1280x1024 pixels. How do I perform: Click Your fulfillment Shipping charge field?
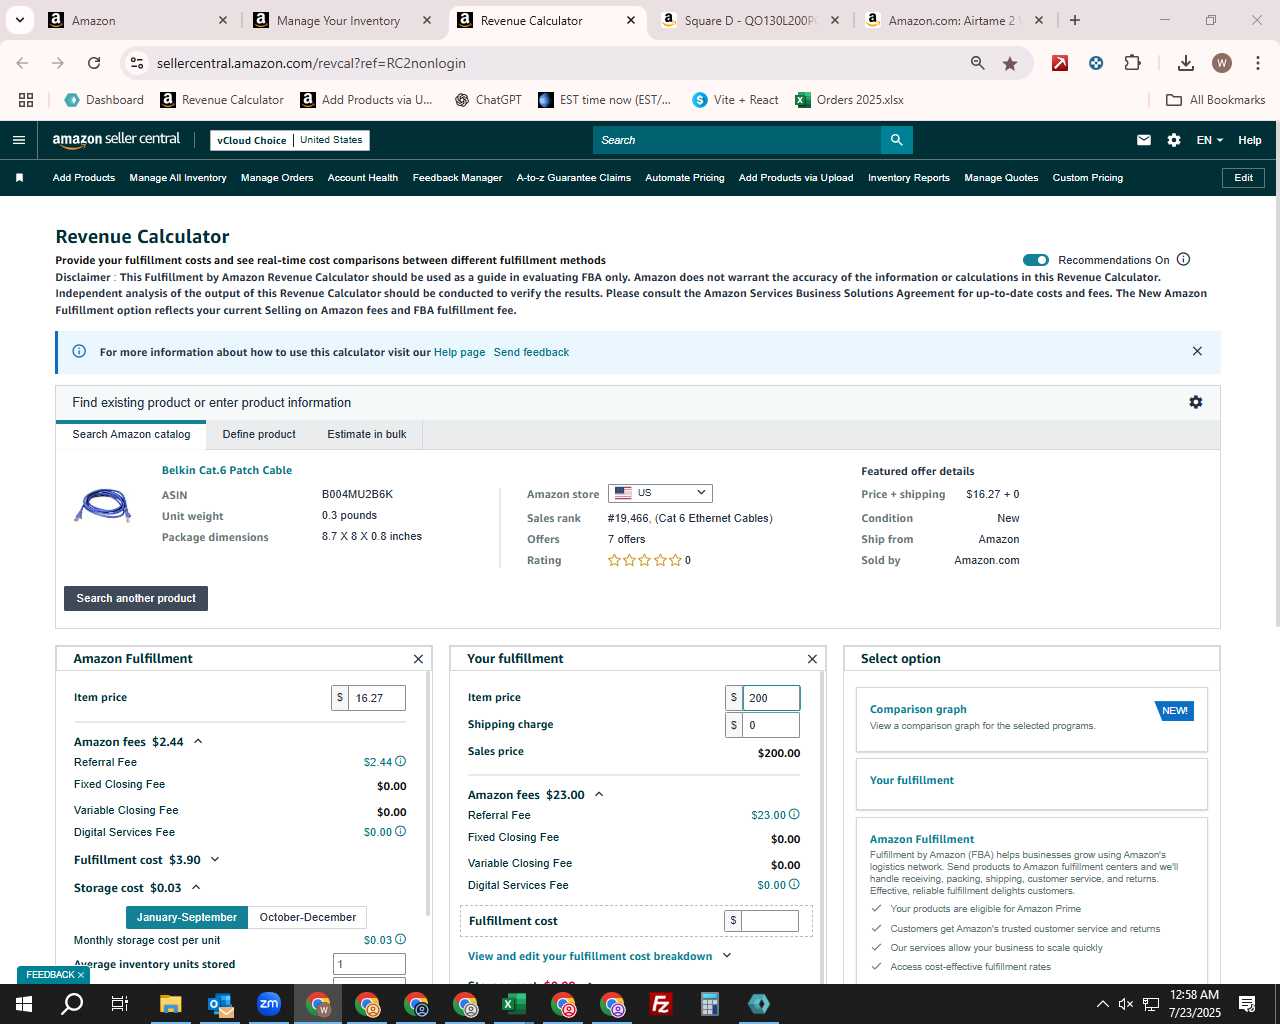(771, 725)
